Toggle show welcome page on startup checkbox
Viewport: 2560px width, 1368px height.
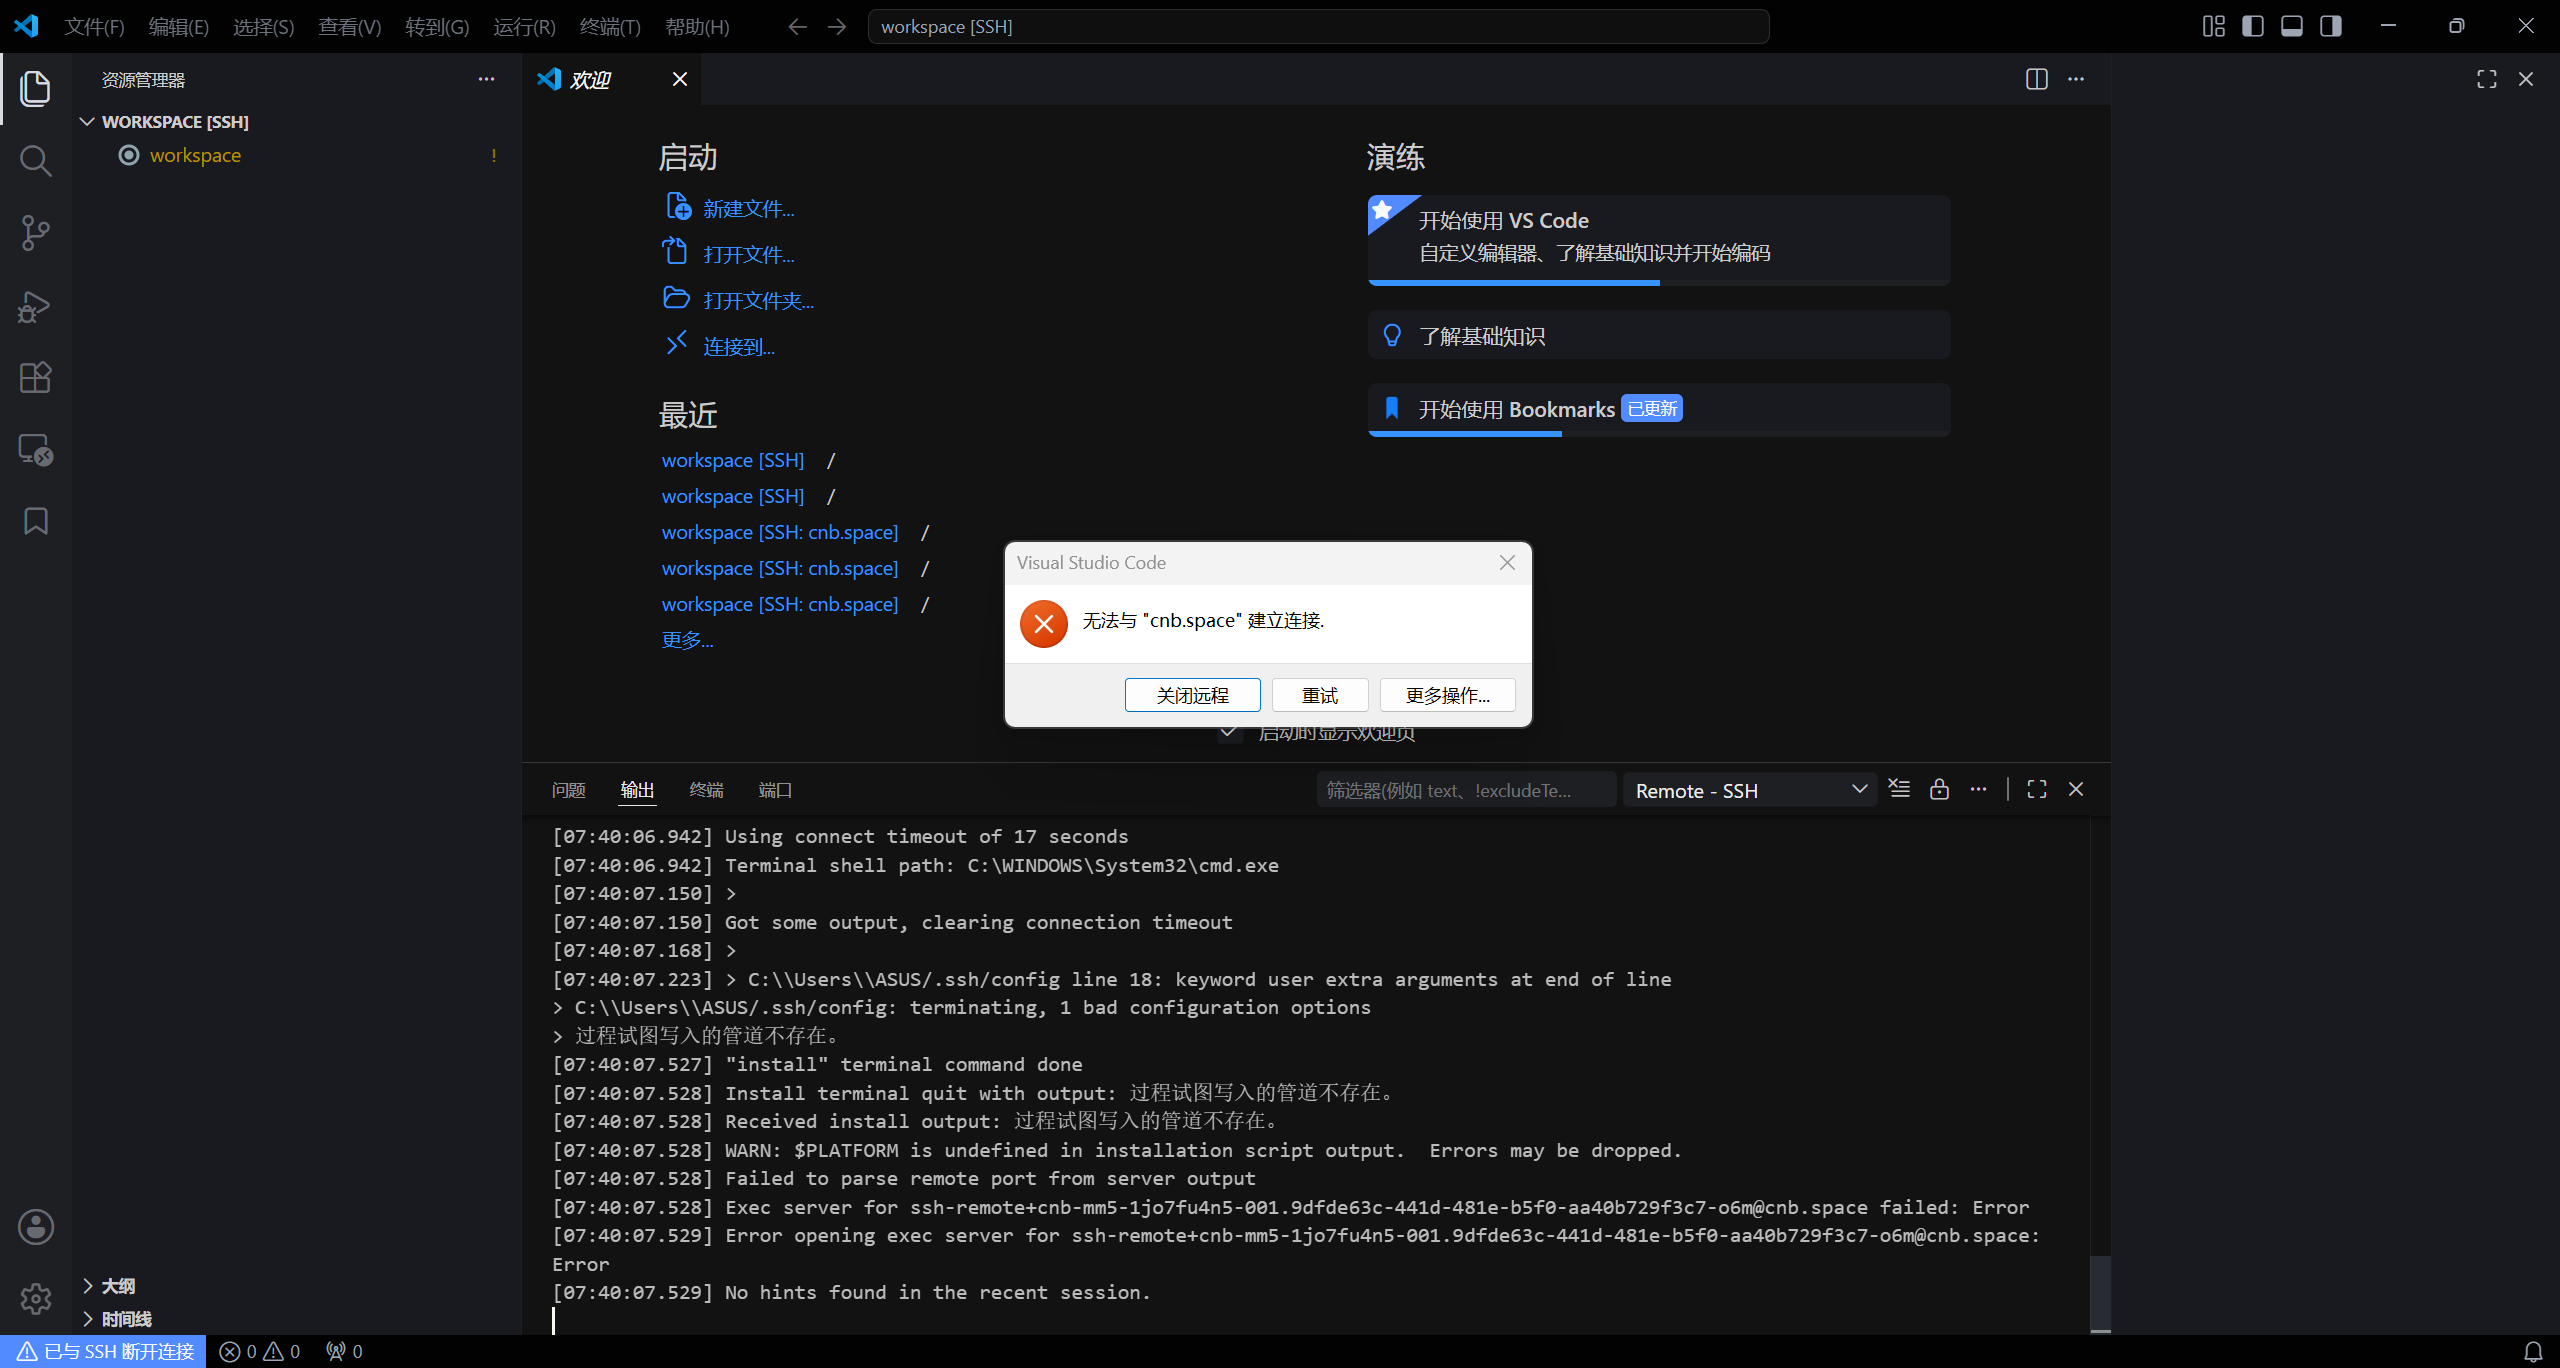pyautogui.click(x=1230, y=733)
